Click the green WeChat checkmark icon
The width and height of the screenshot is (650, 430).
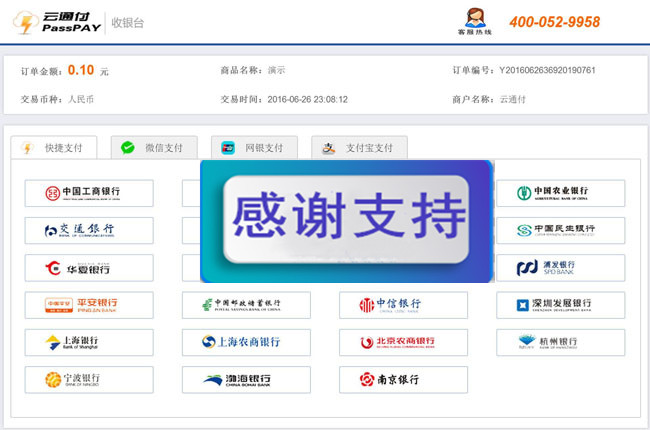click(x=128, y=148)
